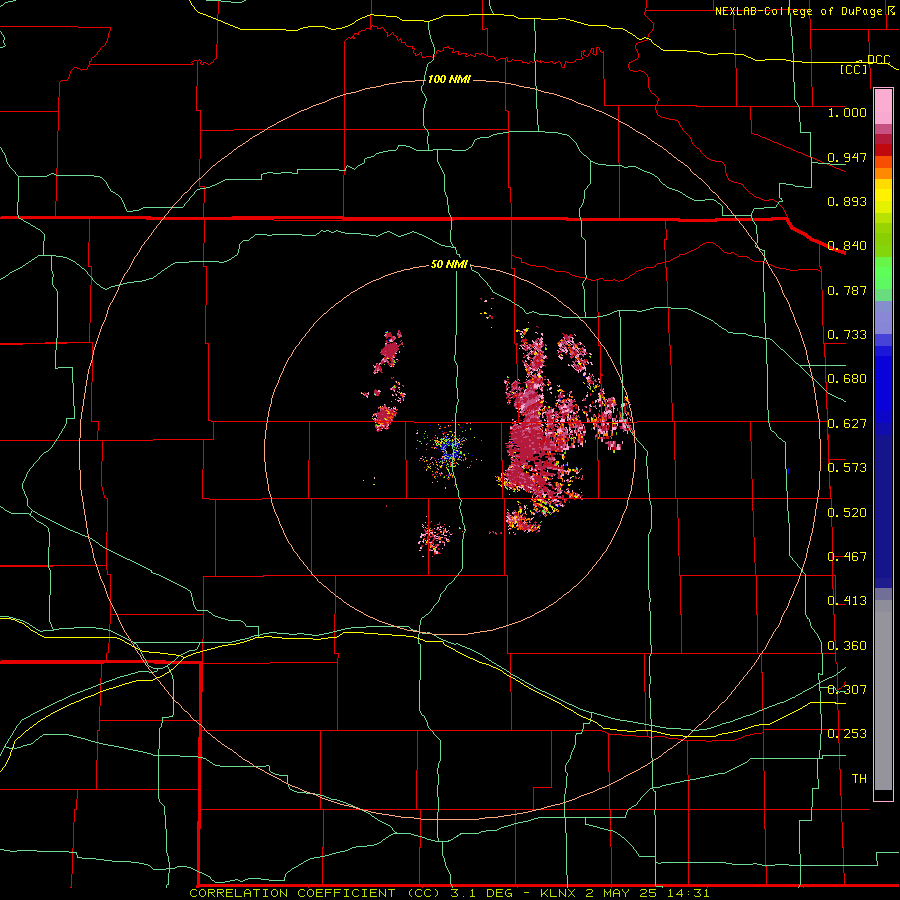Click the 0.307 scale value
900x900 pixels.
point(847,690)
